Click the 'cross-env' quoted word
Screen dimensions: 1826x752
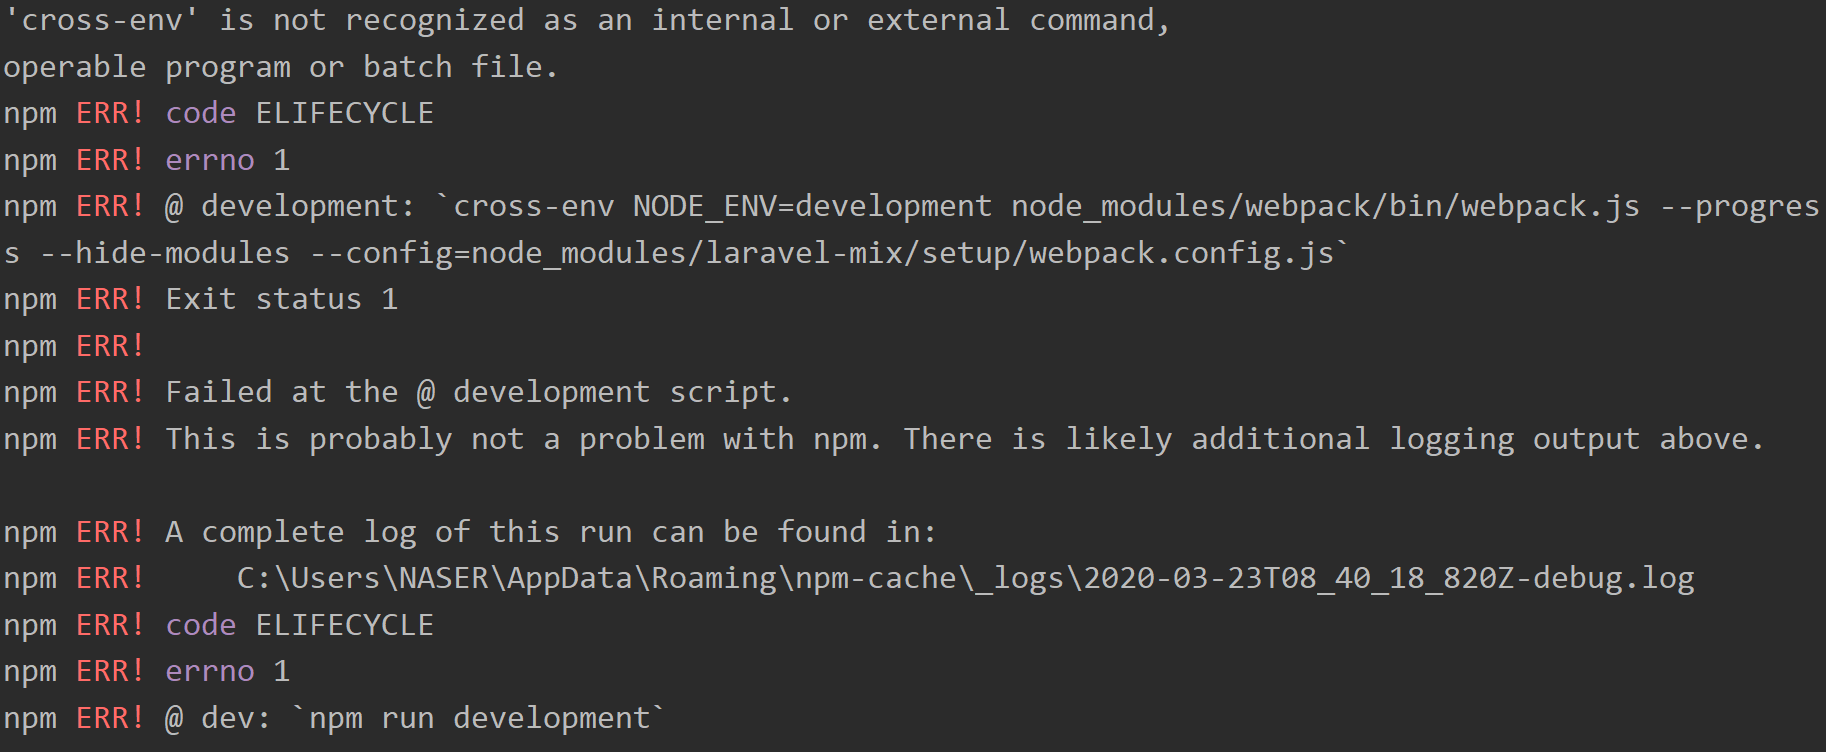(x=100, y=20)
